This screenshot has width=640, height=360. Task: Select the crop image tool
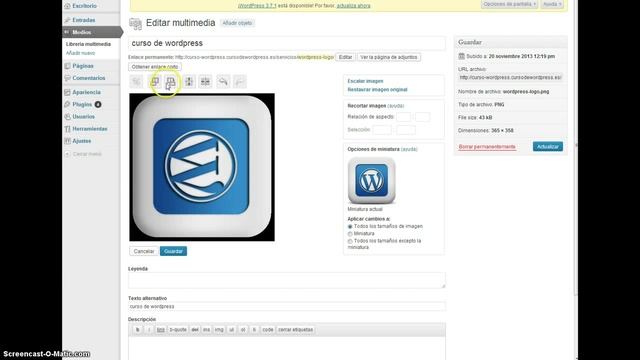(136, 82)
